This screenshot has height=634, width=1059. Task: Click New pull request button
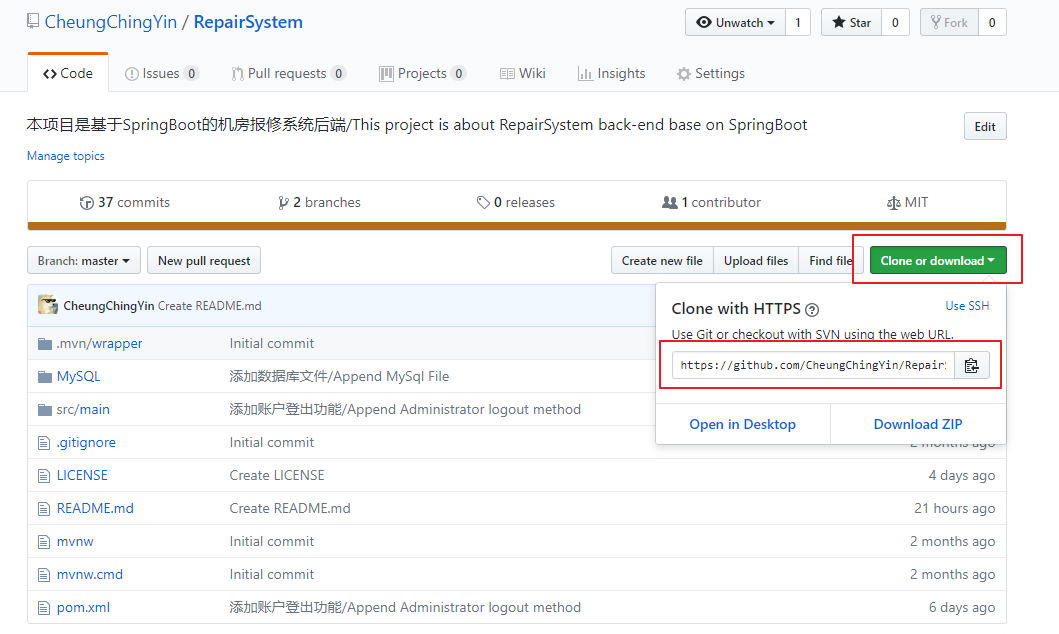coord(204,261)
